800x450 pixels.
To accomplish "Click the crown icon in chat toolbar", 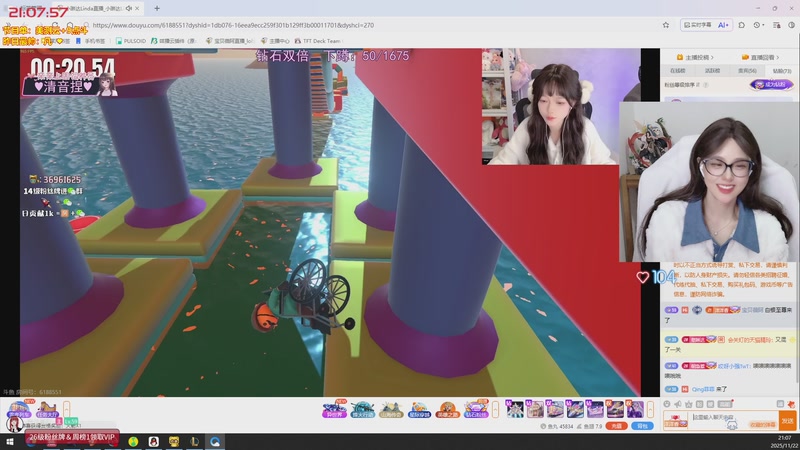I will coord(689,404).
